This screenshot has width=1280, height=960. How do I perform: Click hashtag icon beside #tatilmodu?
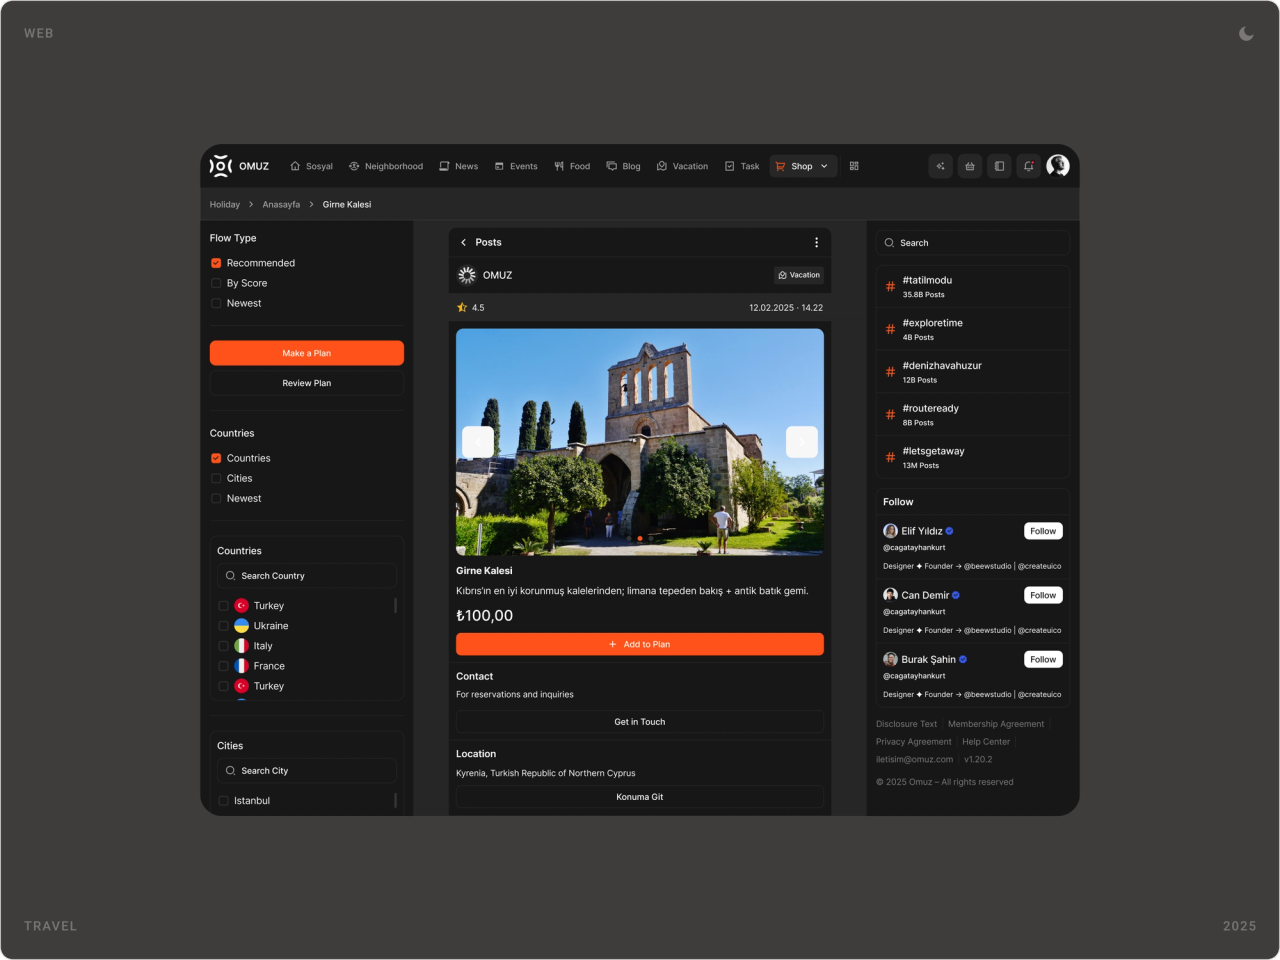point(890,287)
